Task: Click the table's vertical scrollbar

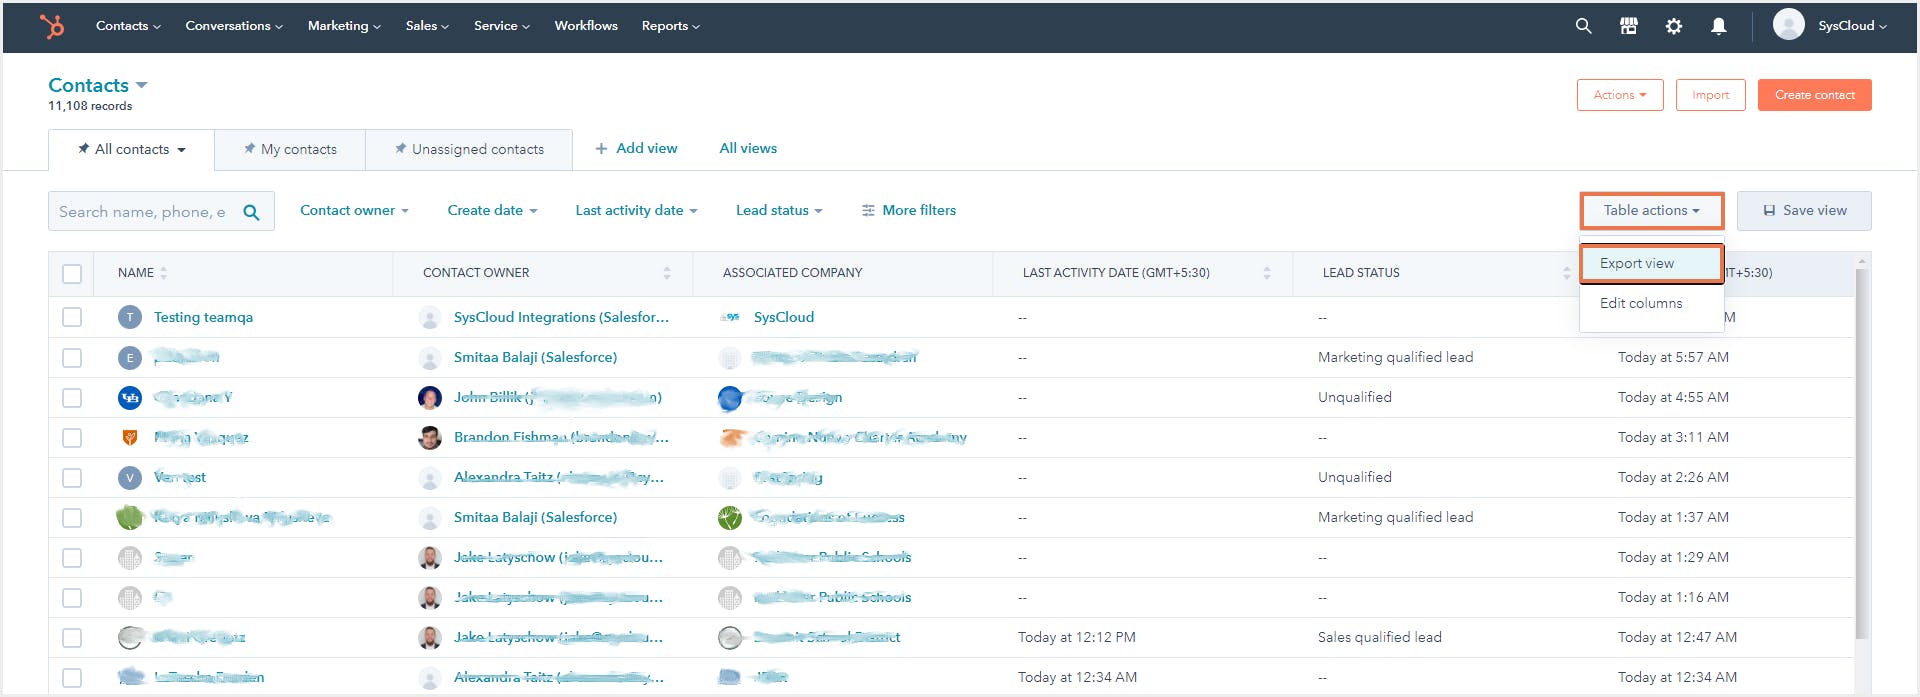Action: tap(1861, 450)
